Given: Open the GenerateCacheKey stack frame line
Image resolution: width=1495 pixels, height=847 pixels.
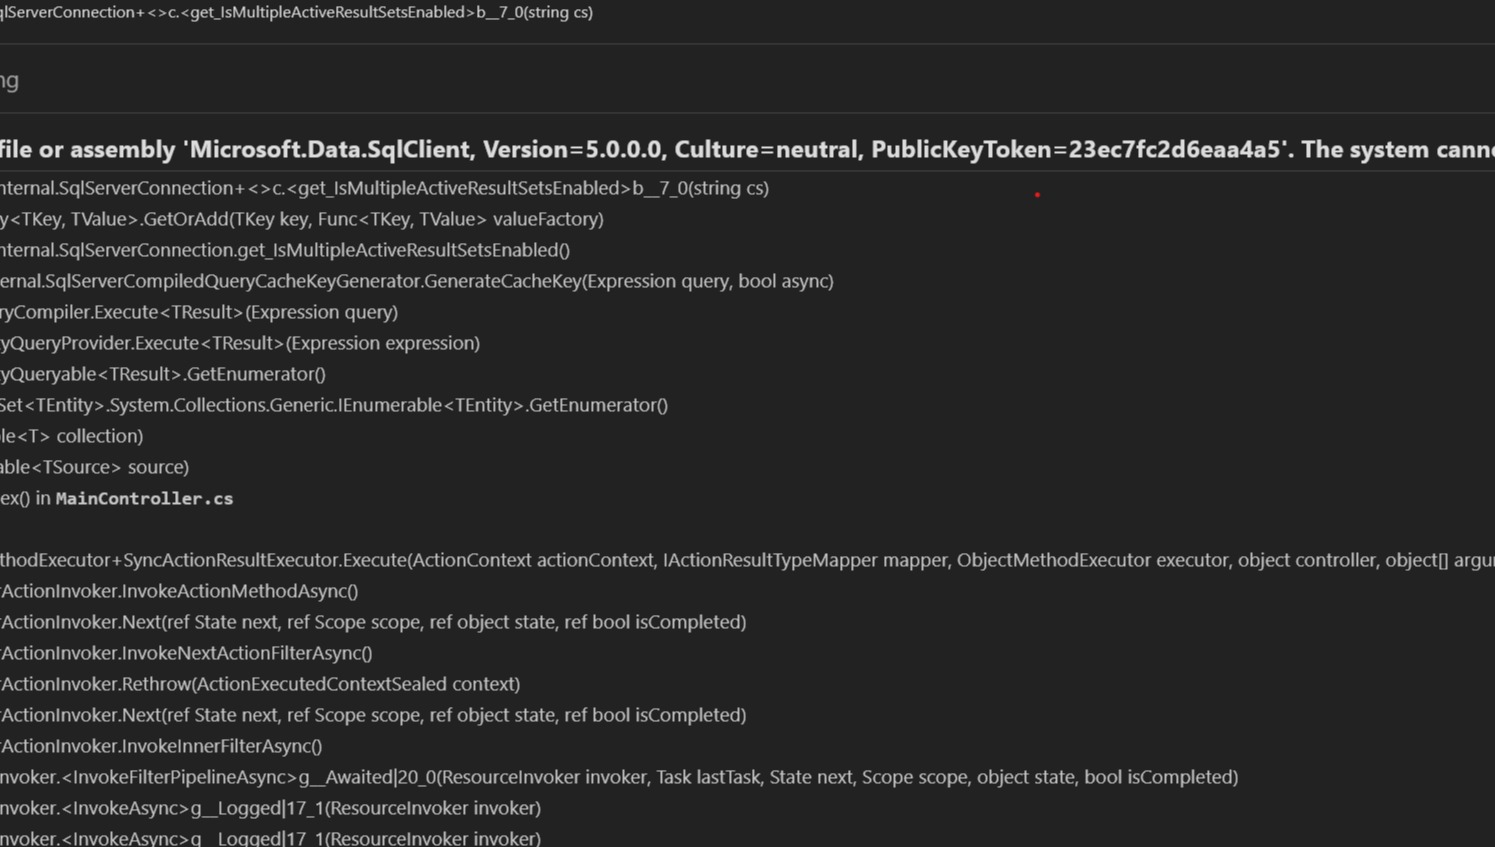Looking at the screenshot, I should click(x=416, y=281).
